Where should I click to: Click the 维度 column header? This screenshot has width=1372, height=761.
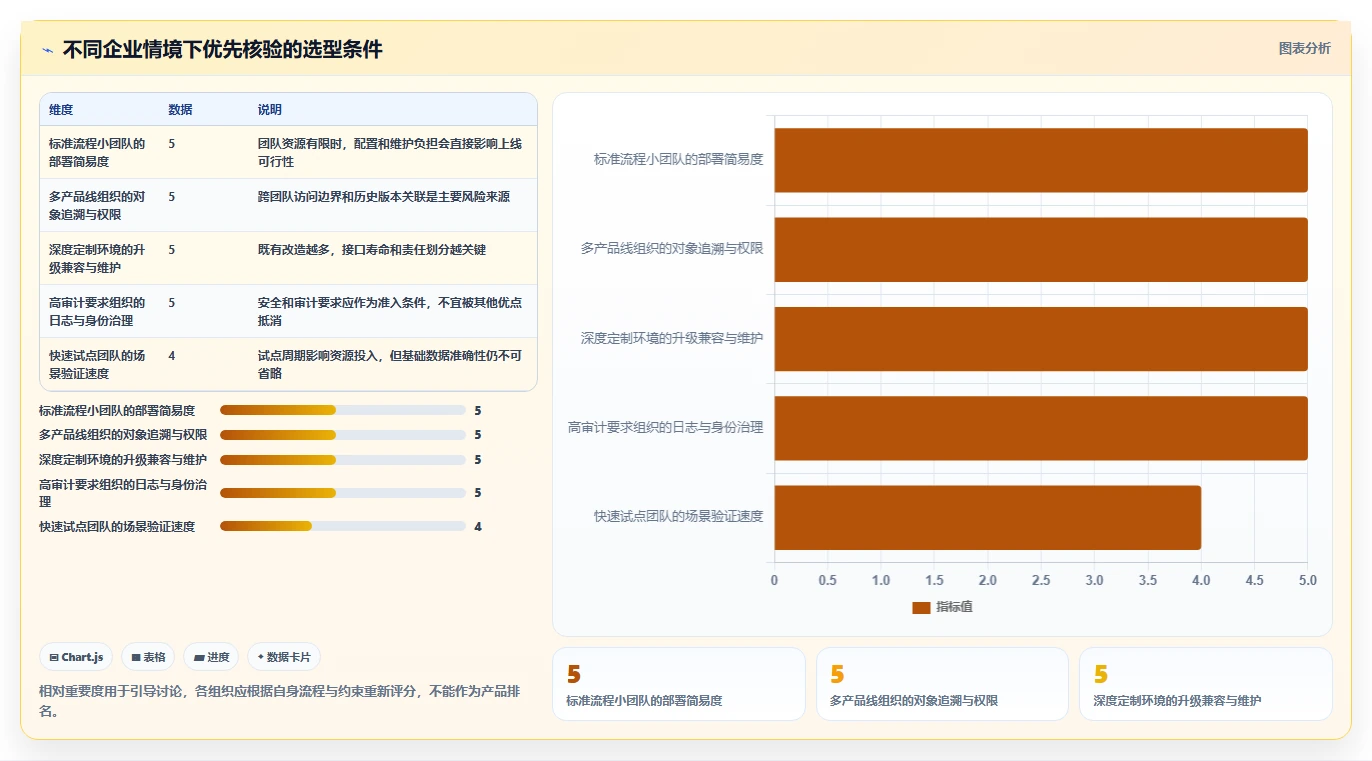(61, 110)
